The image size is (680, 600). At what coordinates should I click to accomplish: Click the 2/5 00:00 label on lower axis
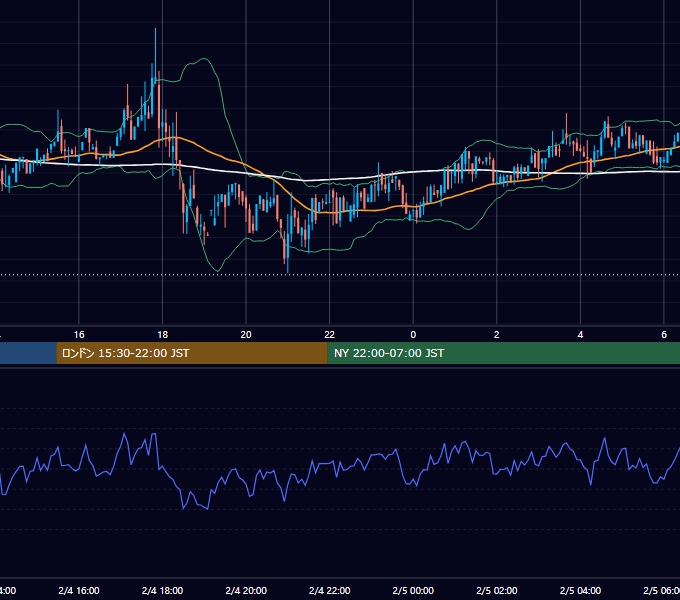(413, 590)
